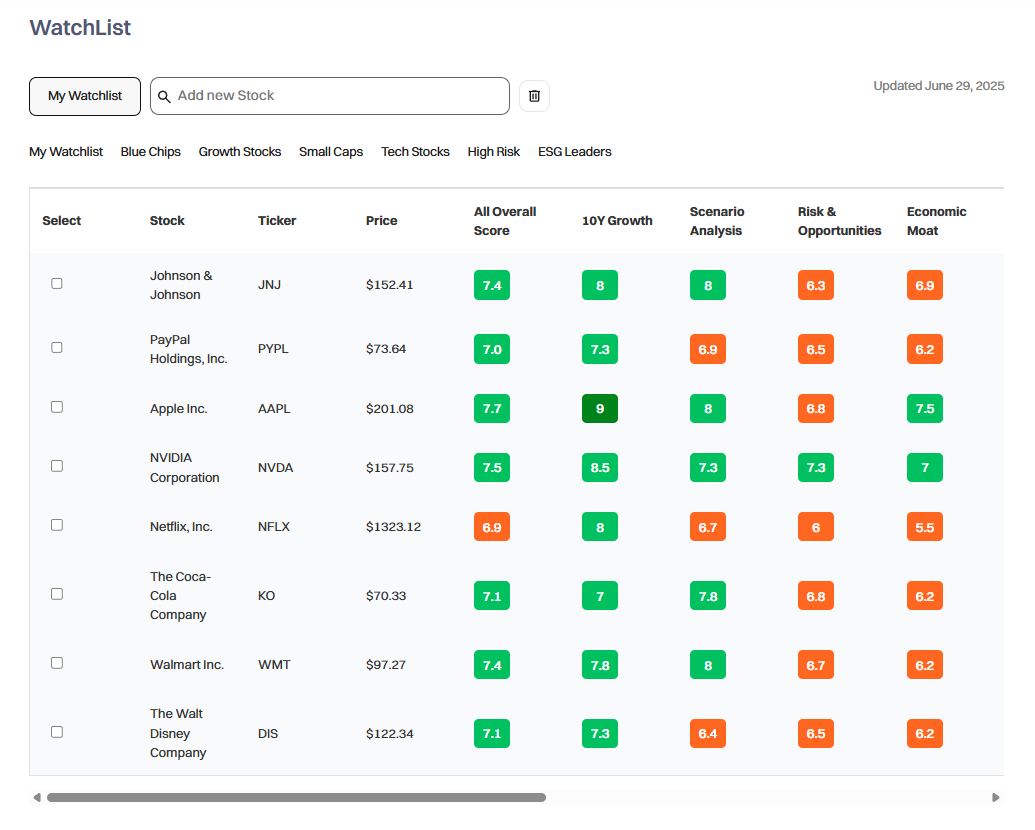This screenshot has height=830, width=1035.
Task: Click Disney's 6.4 scenario analysis badge
Action: (x=708, y=734)
